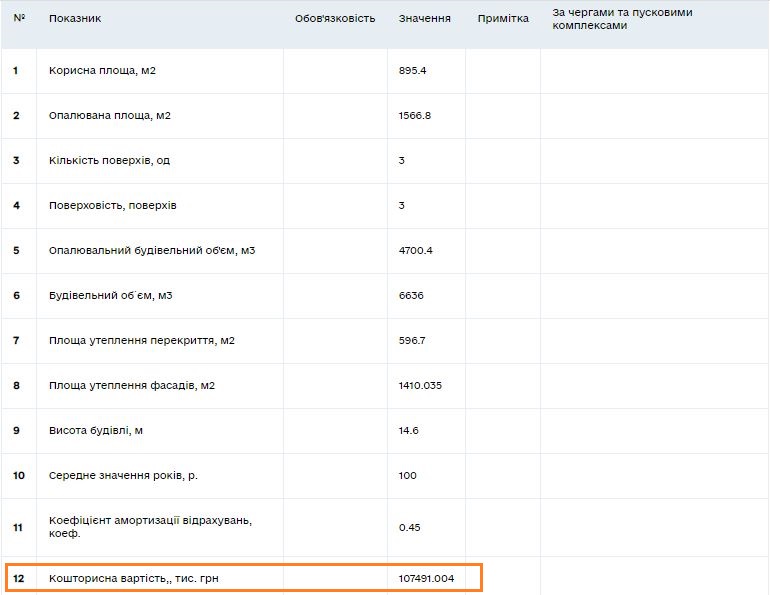Click the value 6636 for building volume
The width and height of the screenshot is (770, 595).
click(411, 296)
